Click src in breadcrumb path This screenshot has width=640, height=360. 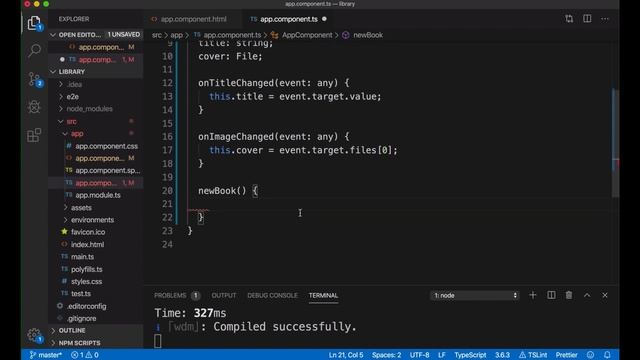click(x=157, y=35)
